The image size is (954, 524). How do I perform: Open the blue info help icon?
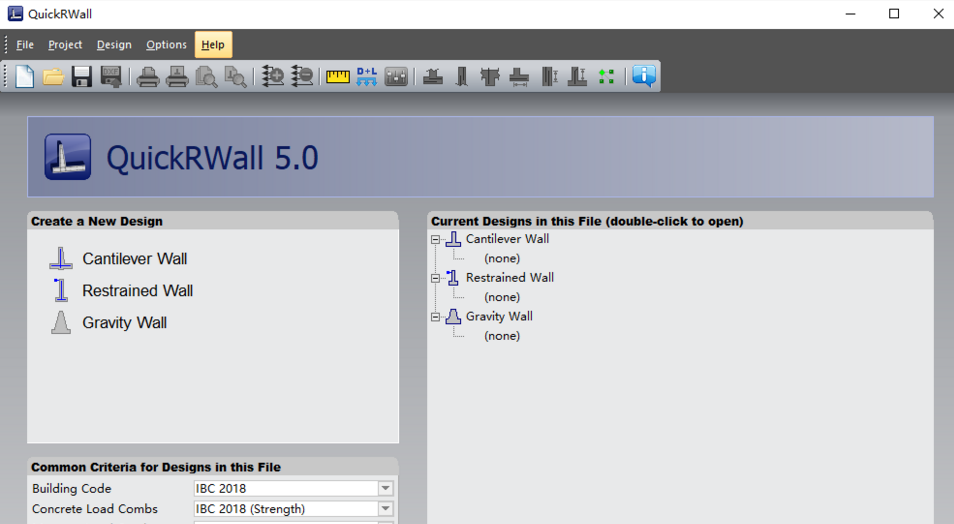pos(644,76)
